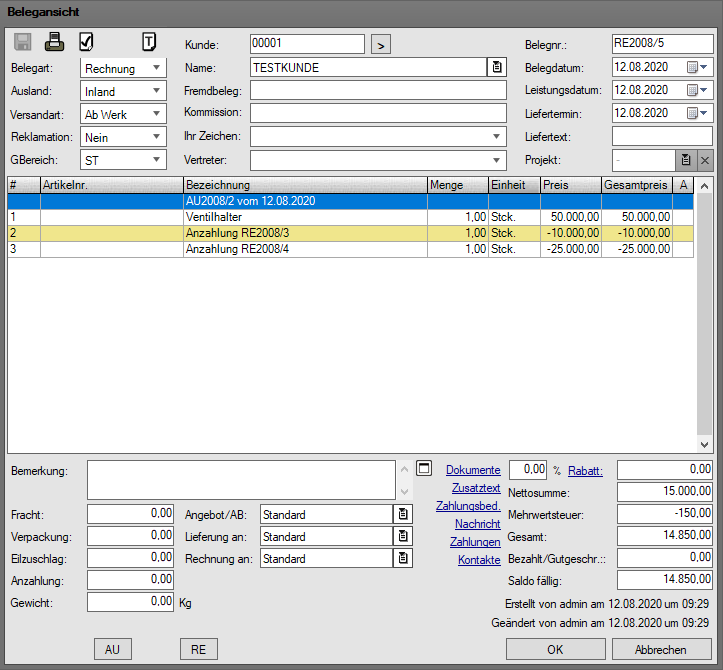Viewport: 723px width, 670px height.
Task: Click the AU button at bottom
Action: click(112, 649)
